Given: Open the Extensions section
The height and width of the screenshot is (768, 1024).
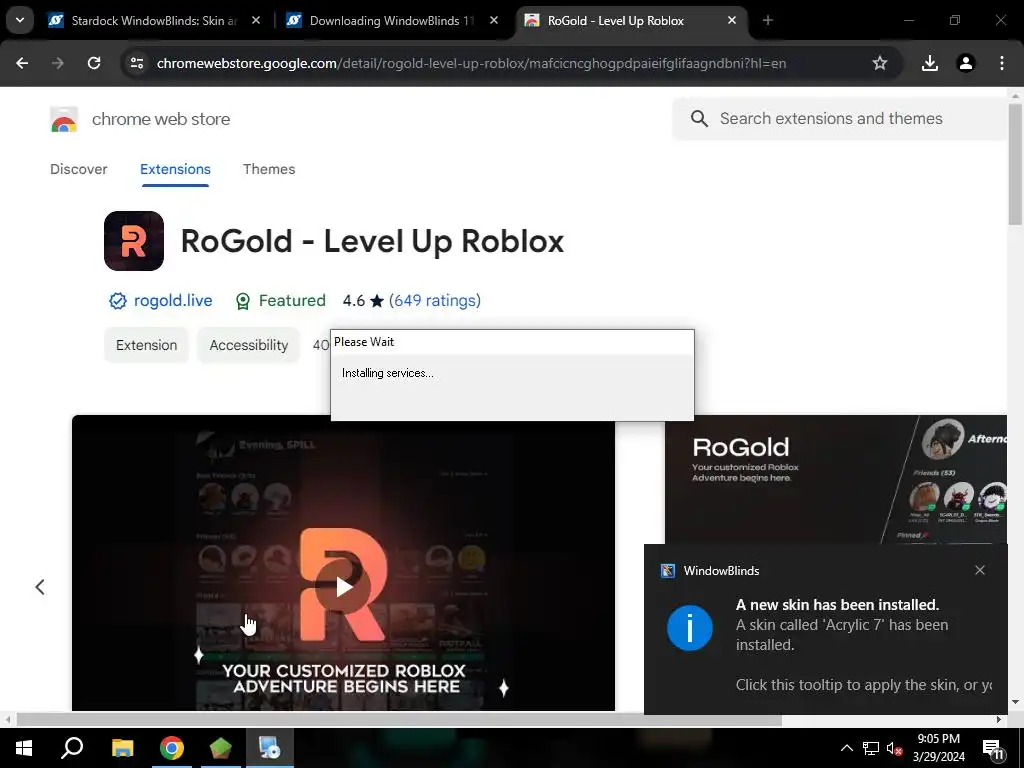Looking at the screenshot, I should (175, 169).
